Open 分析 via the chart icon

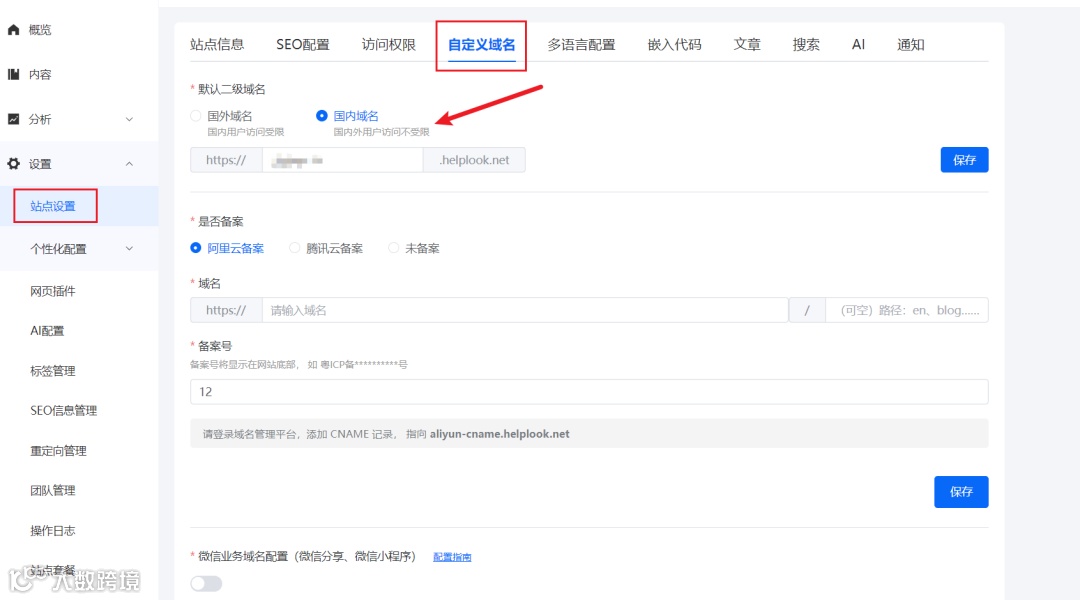coord(12,116)
